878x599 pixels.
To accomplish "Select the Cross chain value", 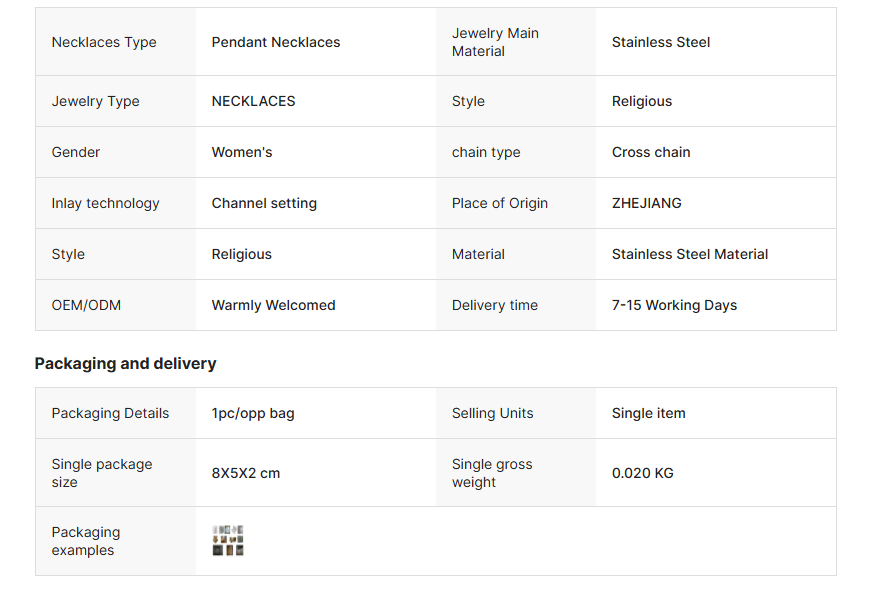I will click(651, 152).
